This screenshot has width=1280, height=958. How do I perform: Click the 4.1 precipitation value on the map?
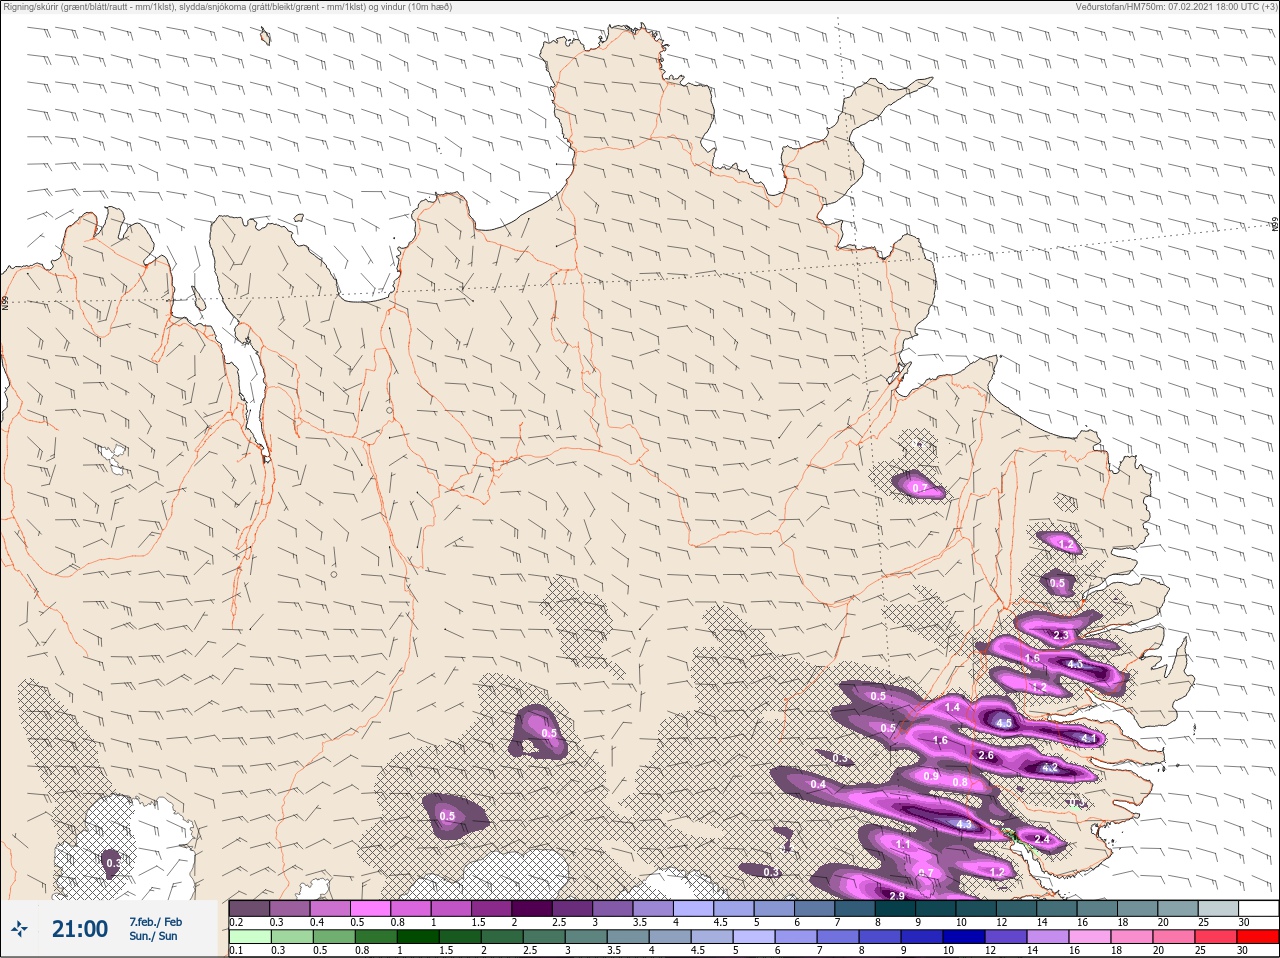[x=1089, y=738]
